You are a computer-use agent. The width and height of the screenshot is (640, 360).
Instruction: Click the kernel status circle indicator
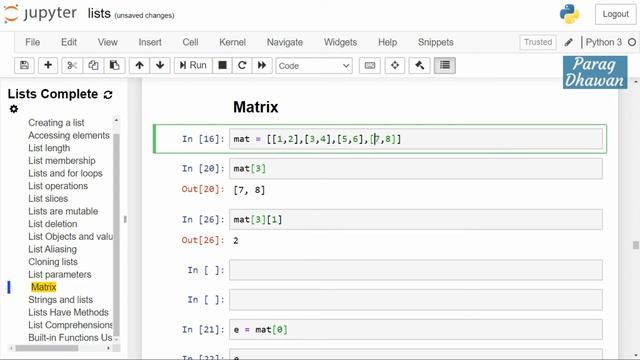point(632,42)
